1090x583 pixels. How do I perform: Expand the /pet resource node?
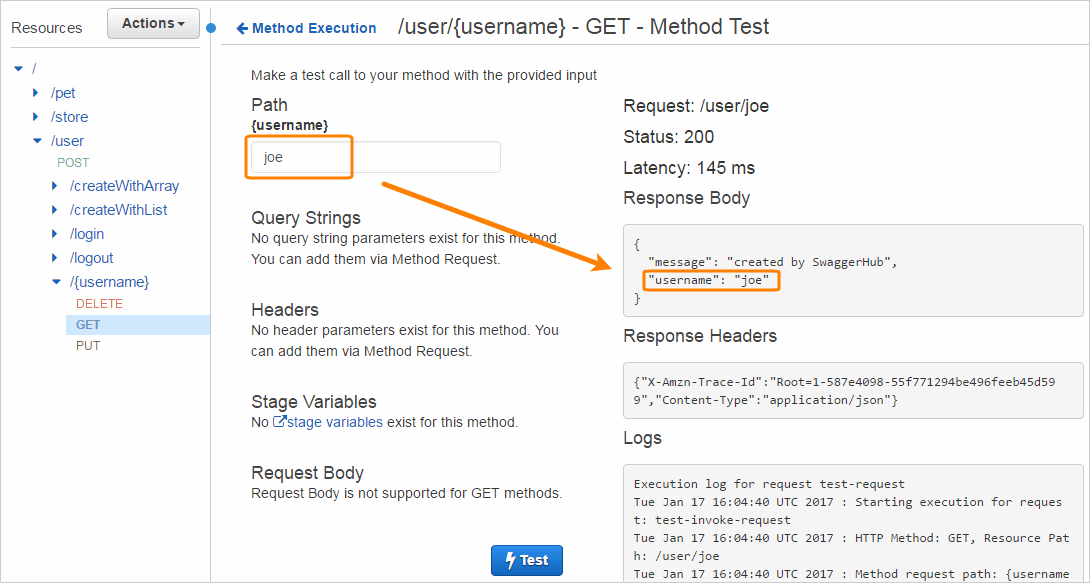[x=37, y=93]
